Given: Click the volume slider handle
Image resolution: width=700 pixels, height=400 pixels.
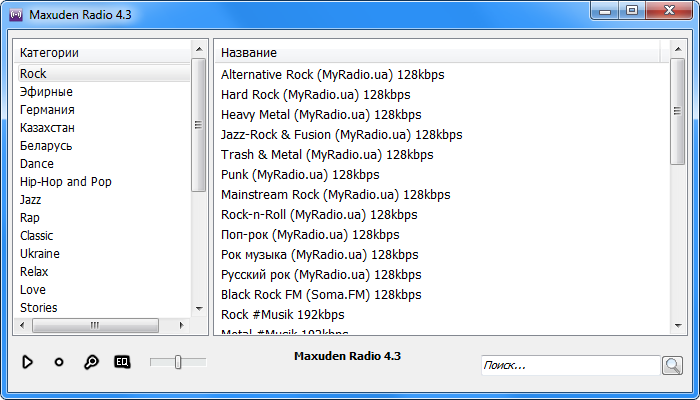Looking at the screenshot, I should point(178,362).
